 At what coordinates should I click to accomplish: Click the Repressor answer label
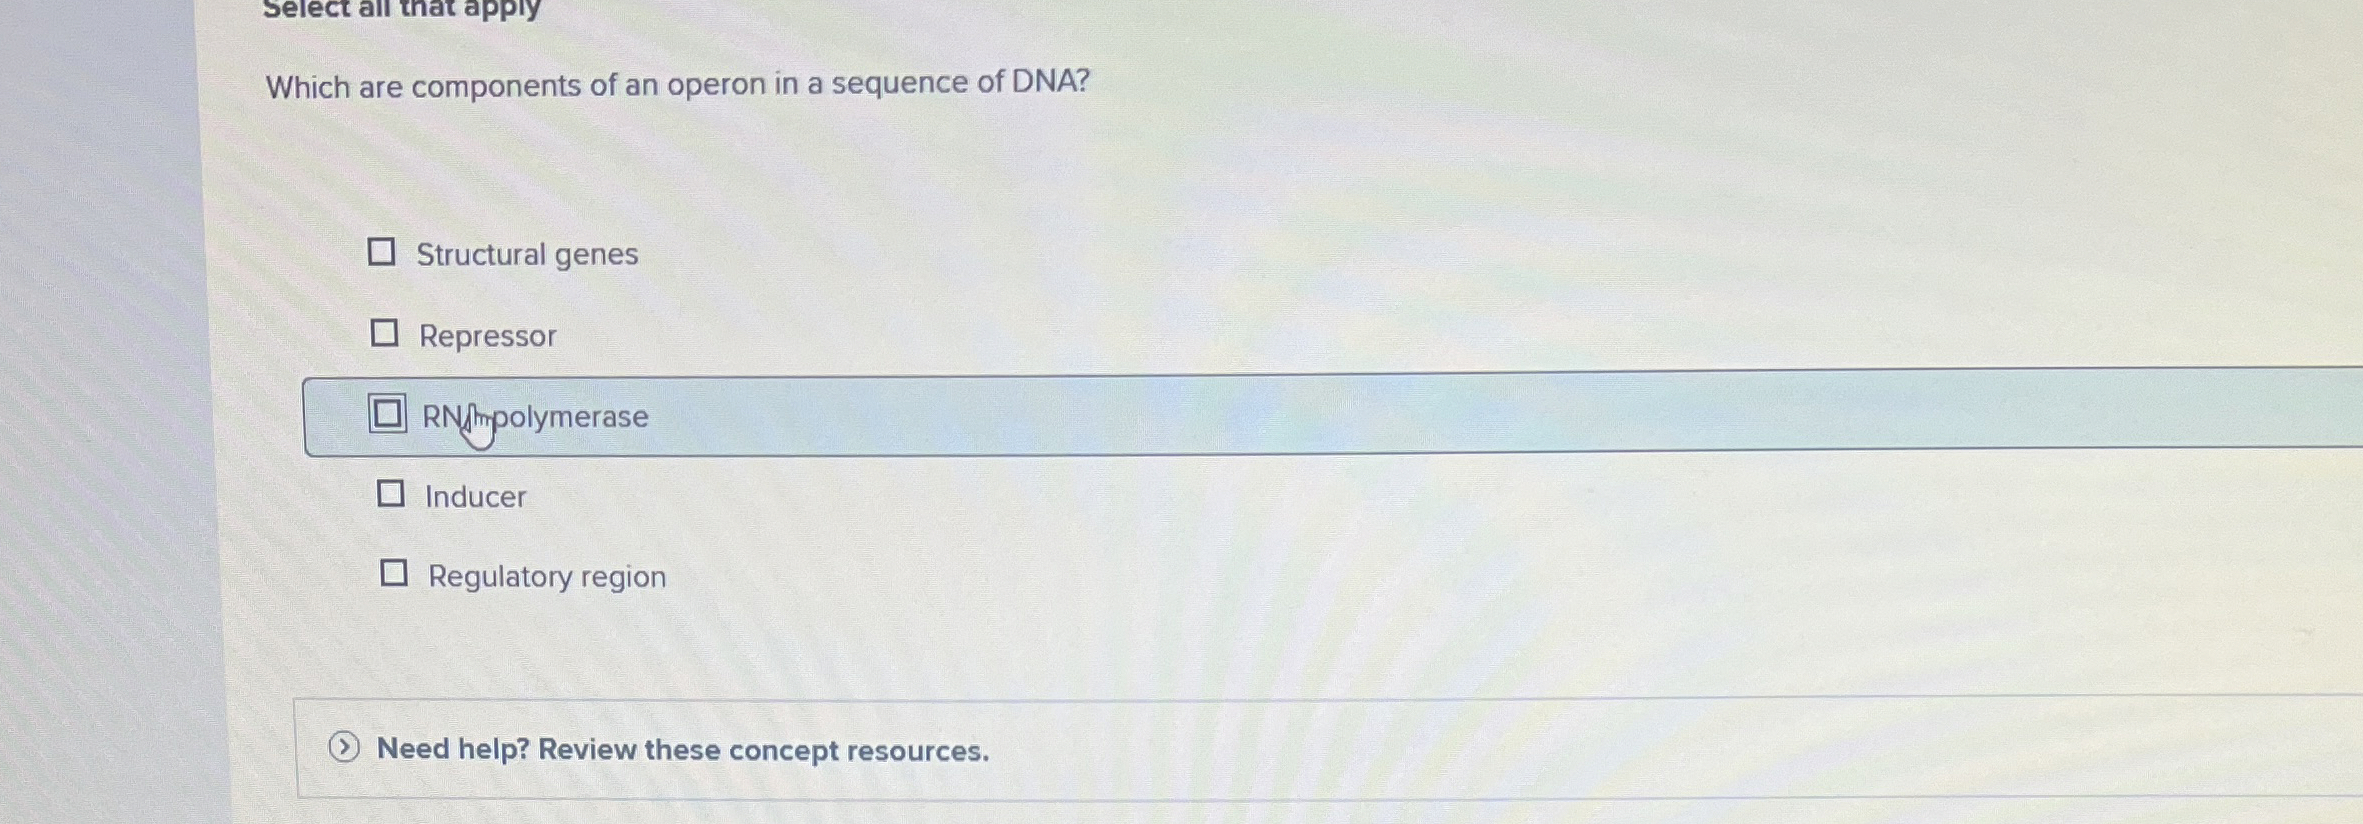click(x=487, y=335)
